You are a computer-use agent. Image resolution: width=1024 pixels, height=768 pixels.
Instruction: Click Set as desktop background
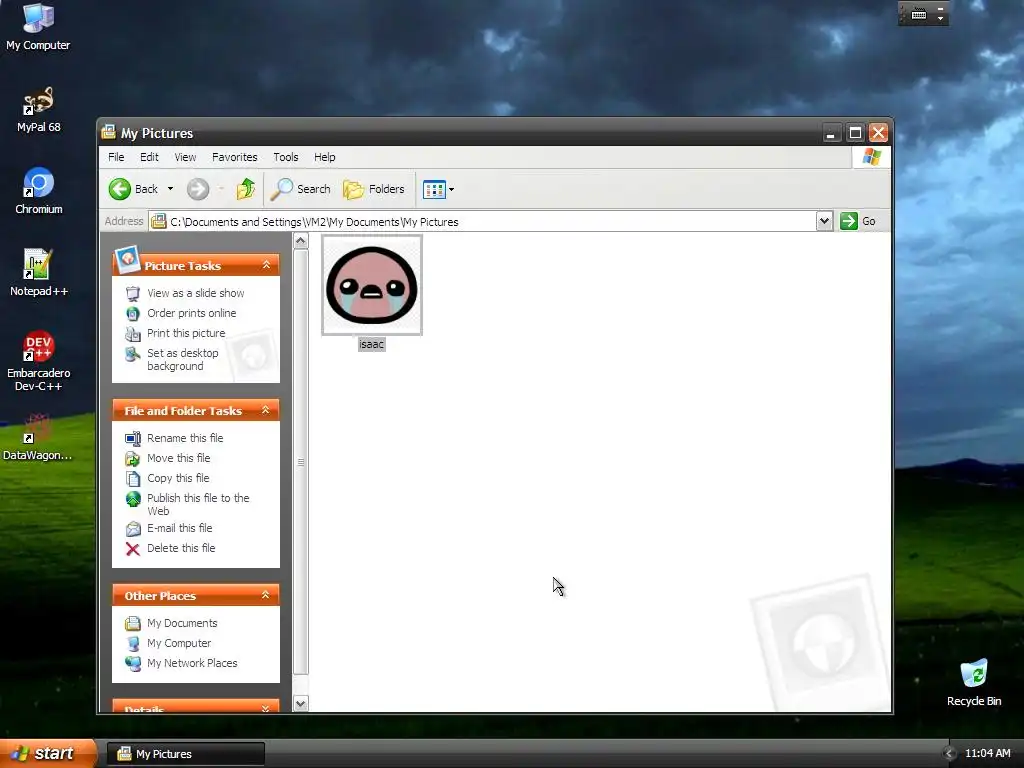click(x=183, y=359)
